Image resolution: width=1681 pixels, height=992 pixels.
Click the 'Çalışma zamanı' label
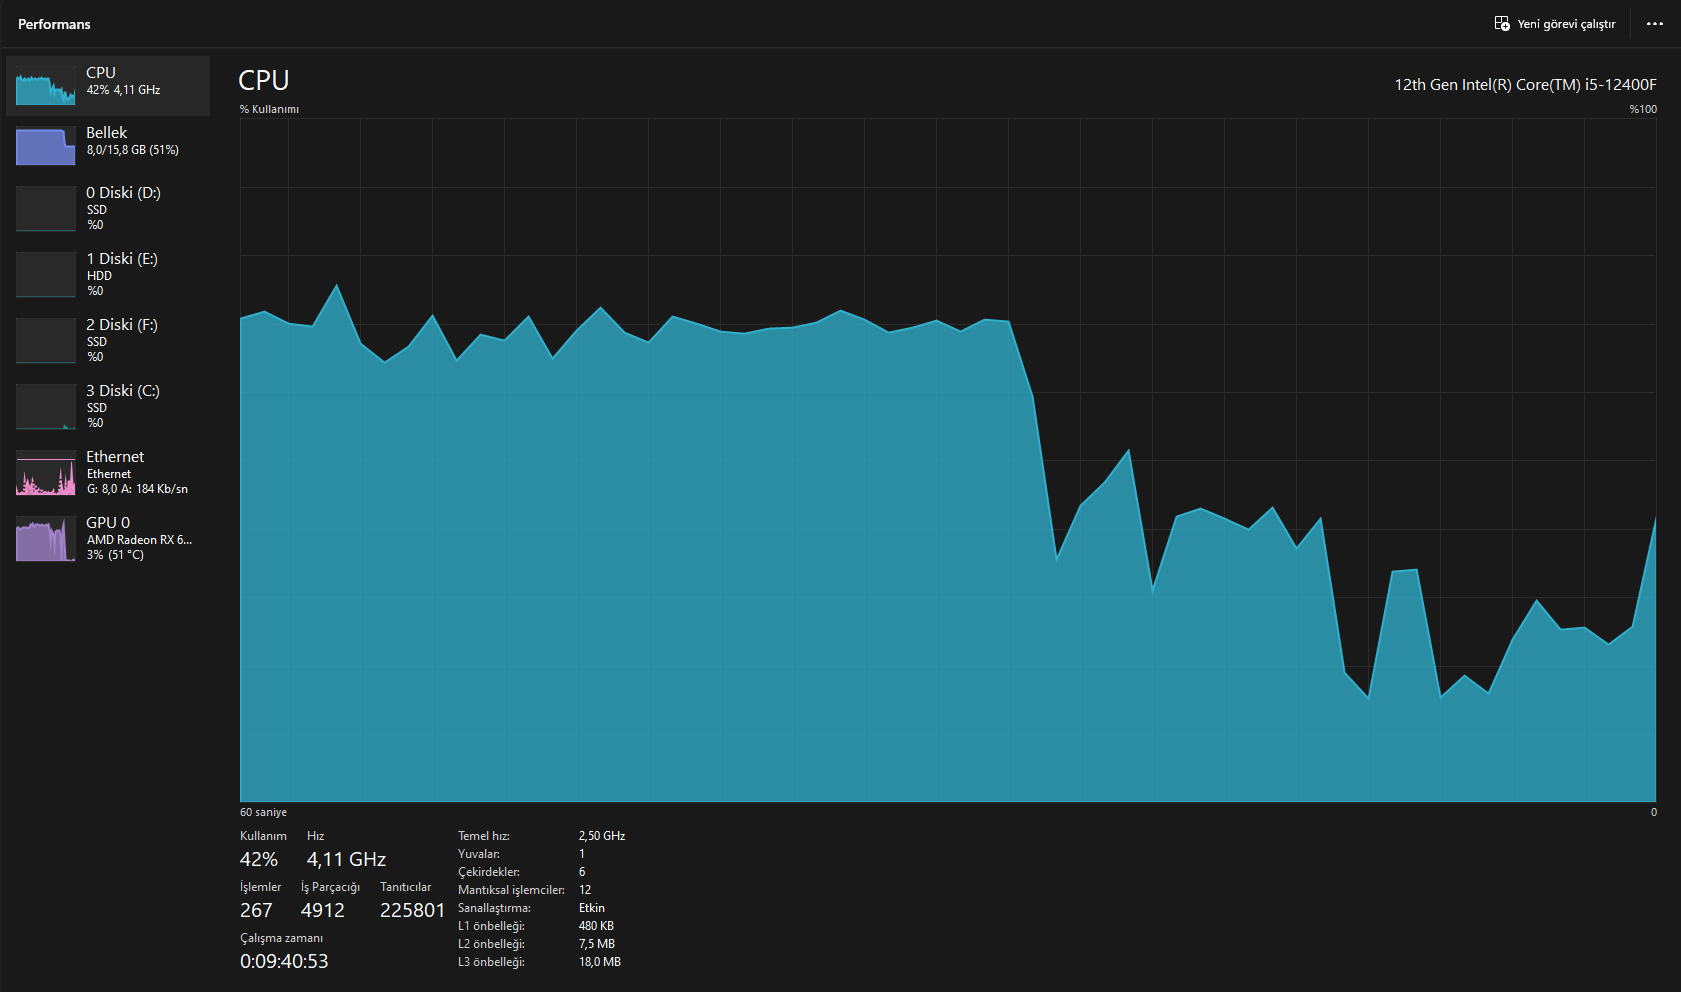[281, 938]
